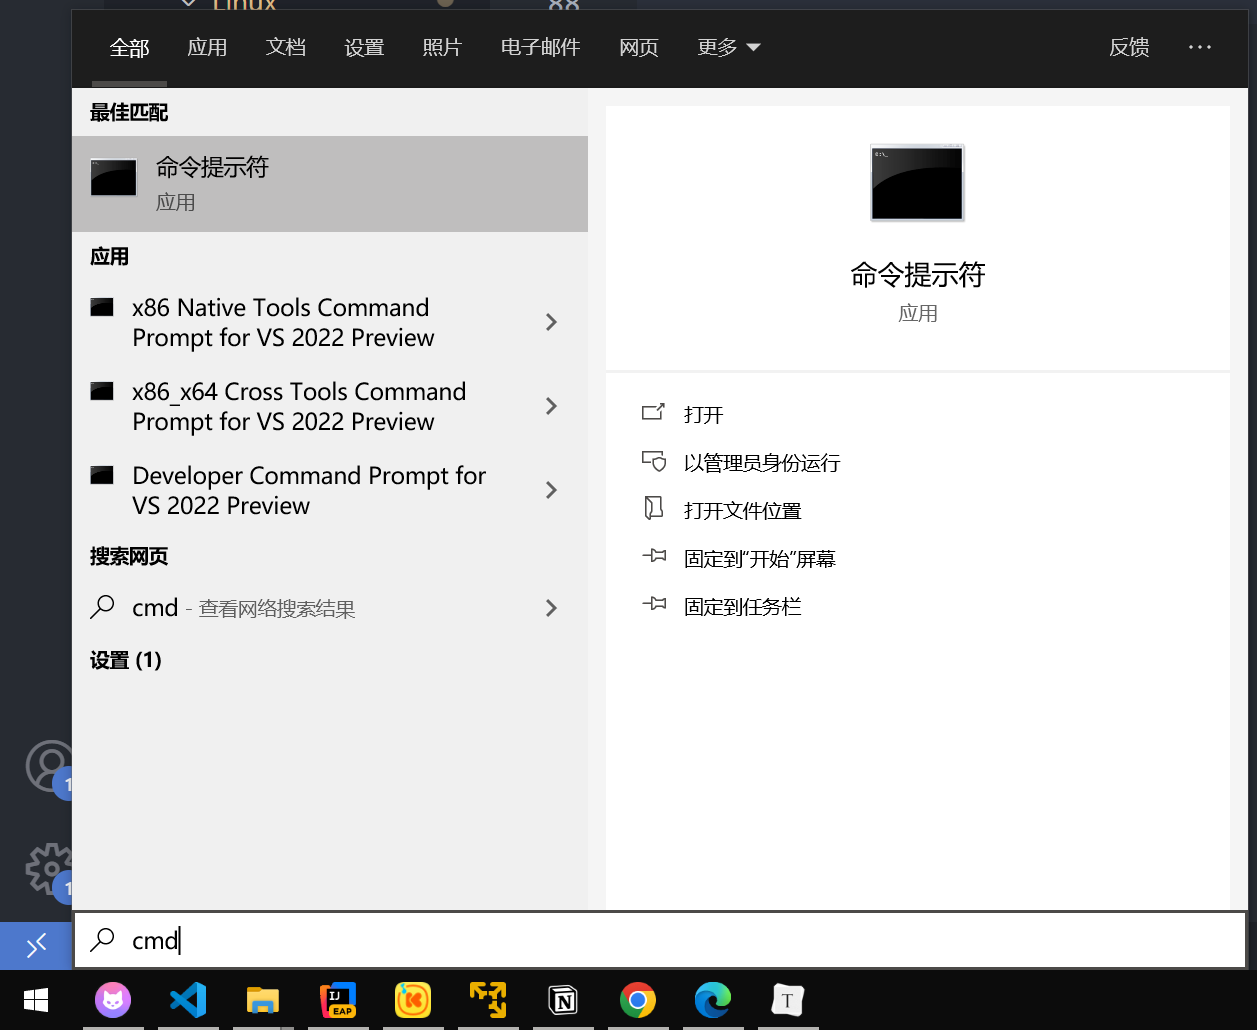This screenshot has width=1257, height=1030.
Task: Click 以管理员身份运行 for Command Prompt
Action: (761, 463)
